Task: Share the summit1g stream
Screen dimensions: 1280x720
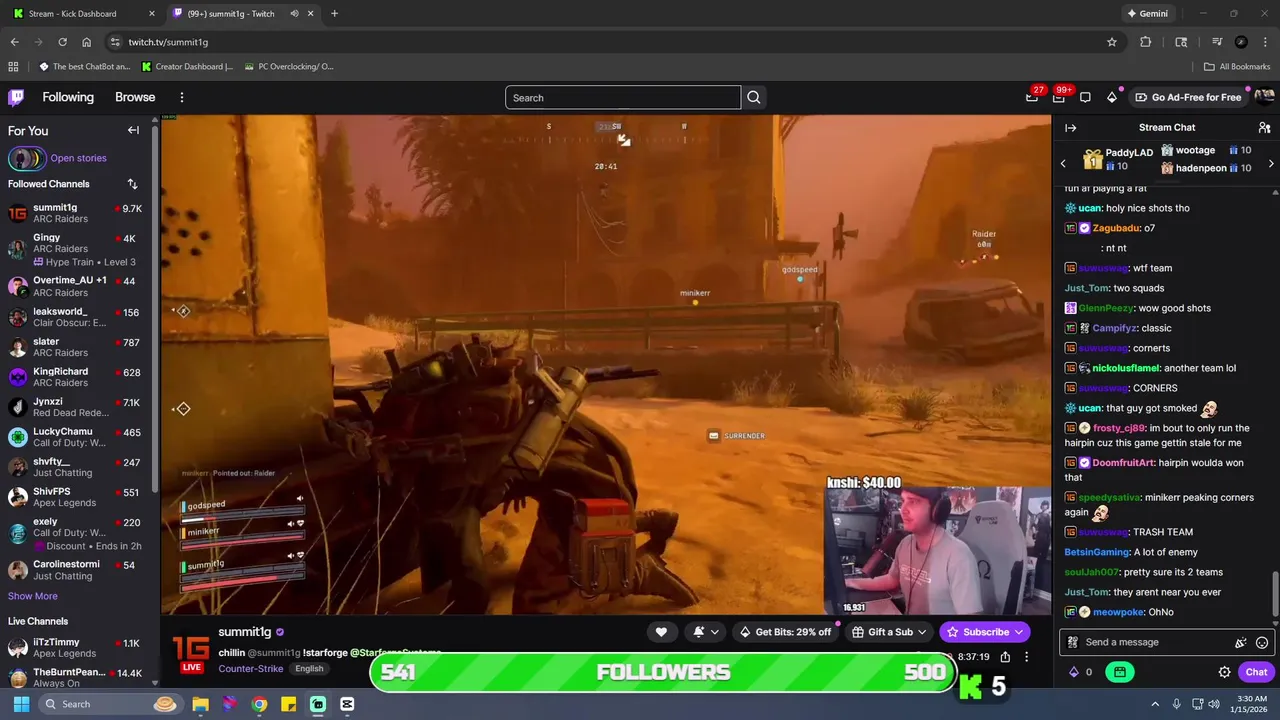Action: pos(1005,657)
